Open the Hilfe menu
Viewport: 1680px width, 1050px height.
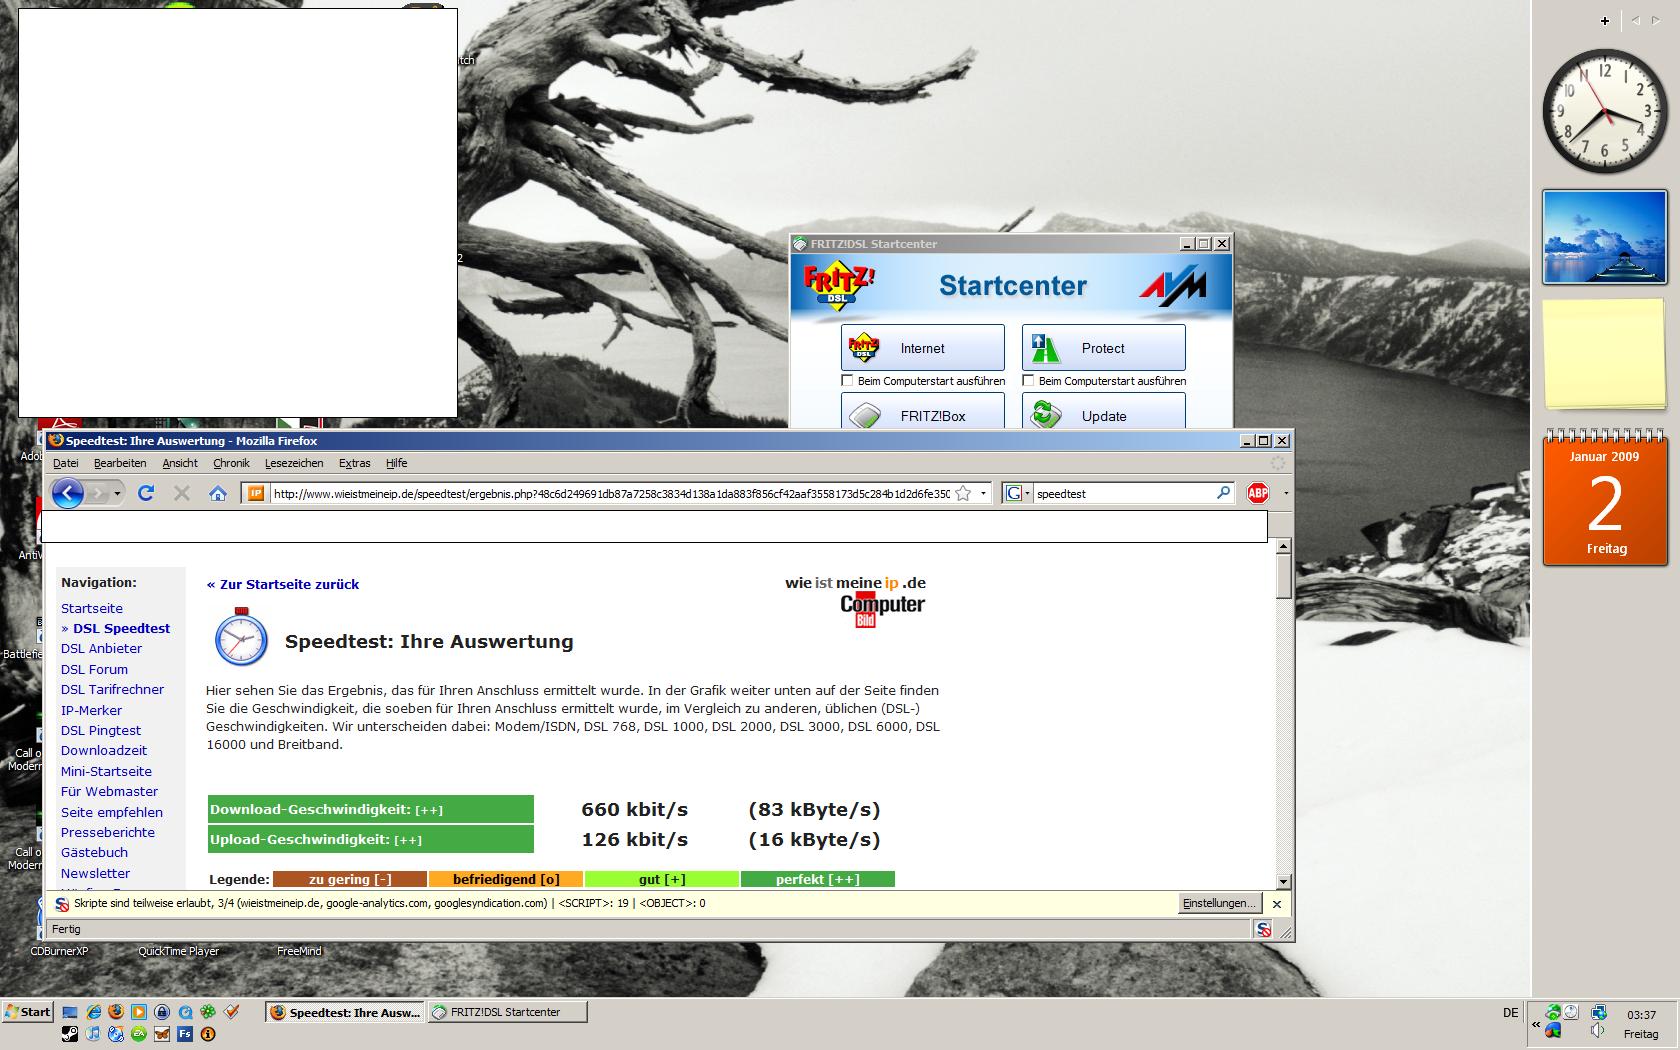(397, 463)
